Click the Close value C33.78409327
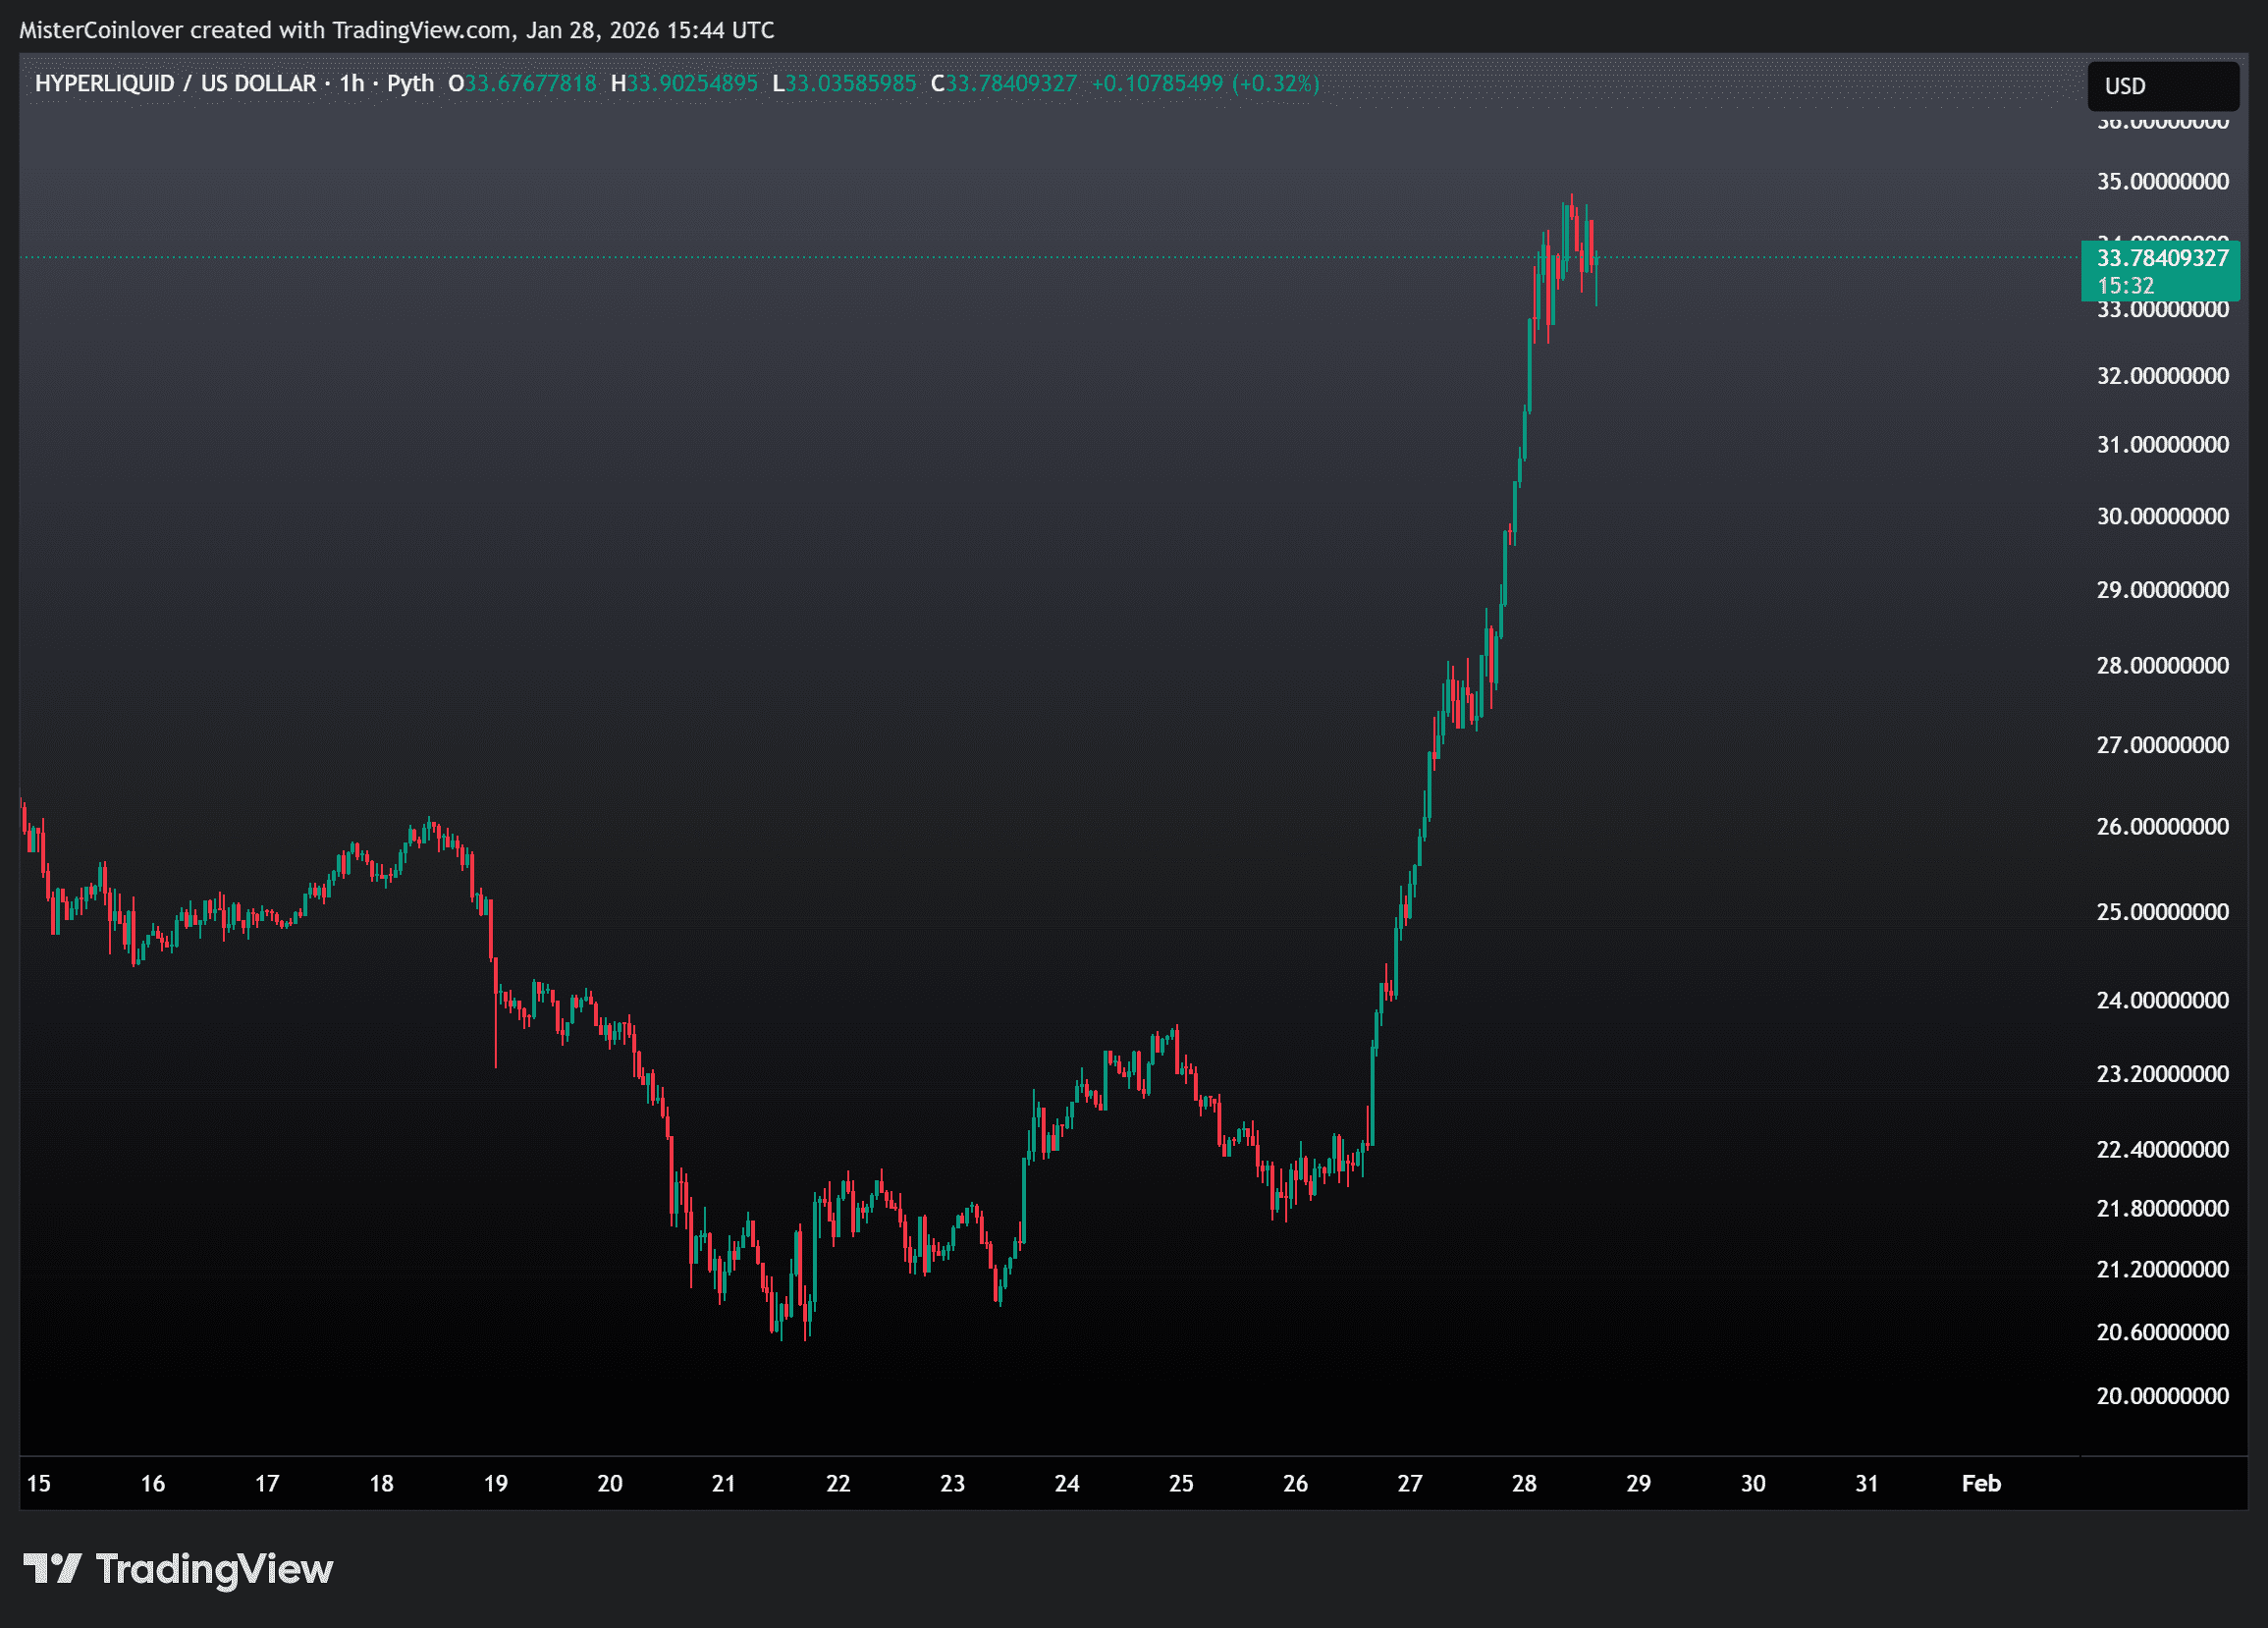The height and width of the screenshot is (1628, 2268). pyautogui.click(x=1004, y=83)
